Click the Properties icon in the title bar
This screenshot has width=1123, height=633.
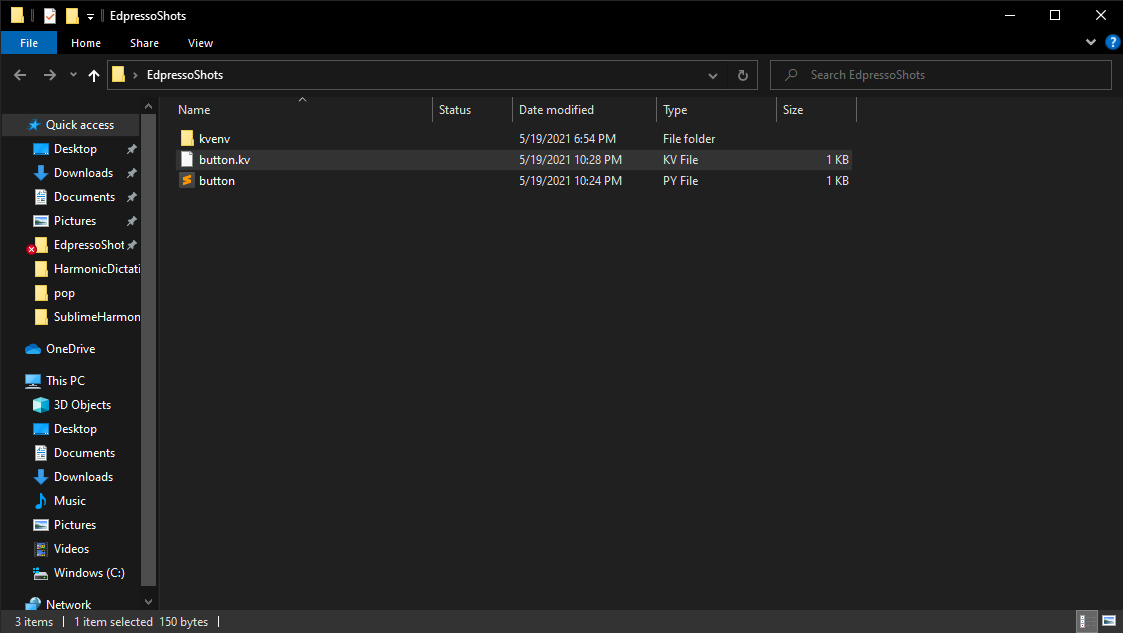[50, 16]
